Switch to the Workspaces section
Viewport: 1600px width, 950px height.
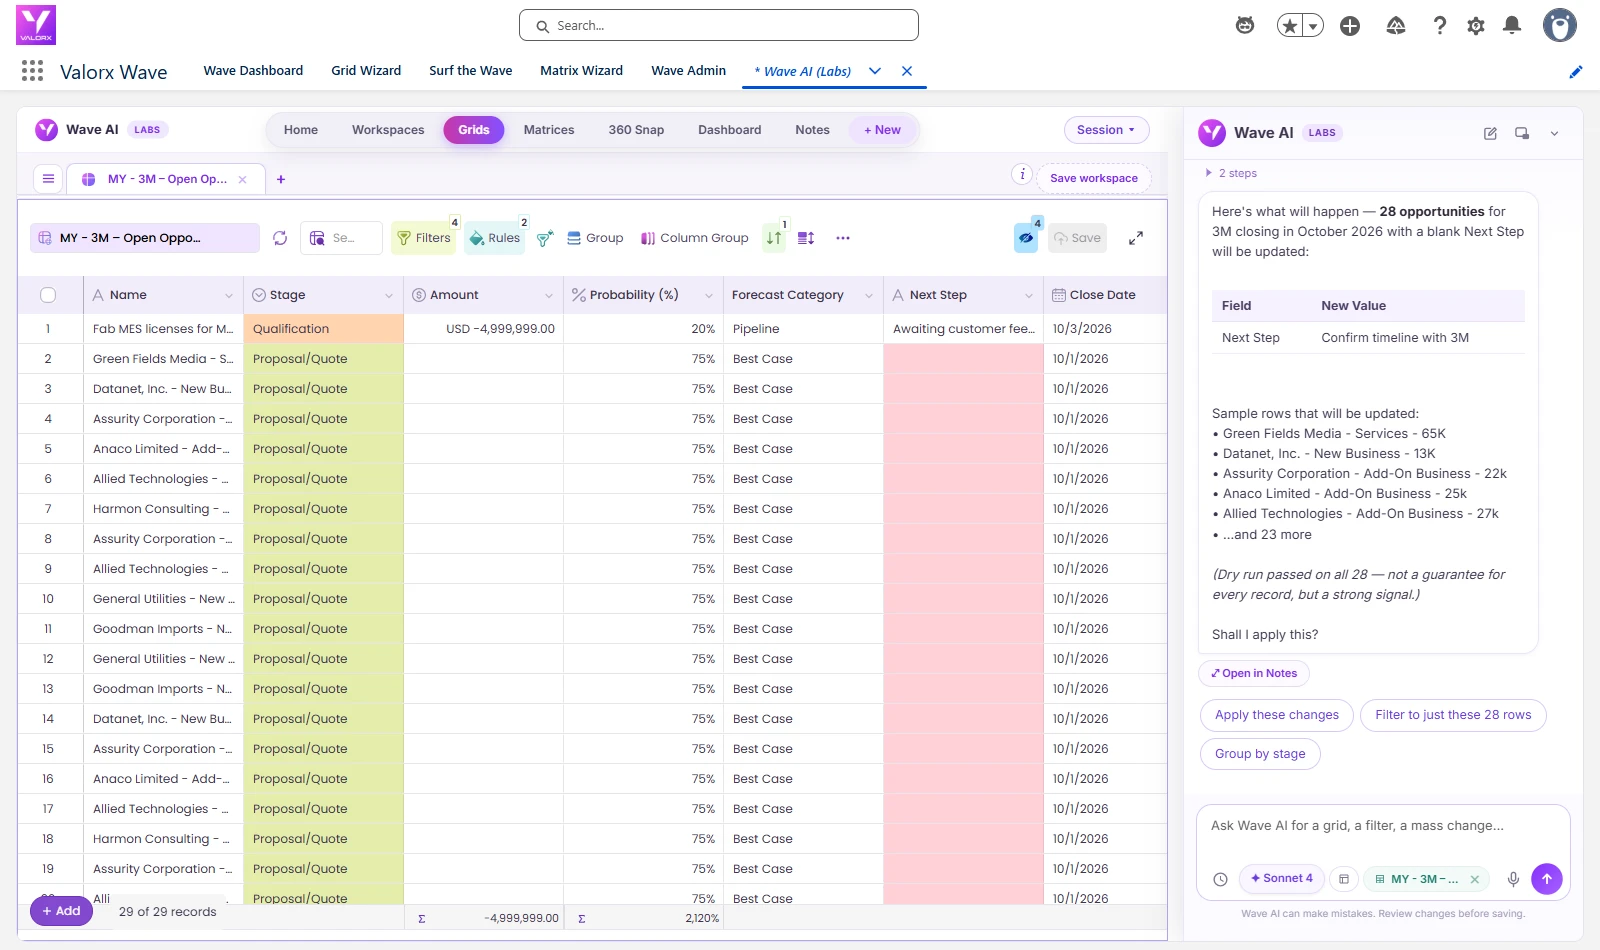[388, 130]
